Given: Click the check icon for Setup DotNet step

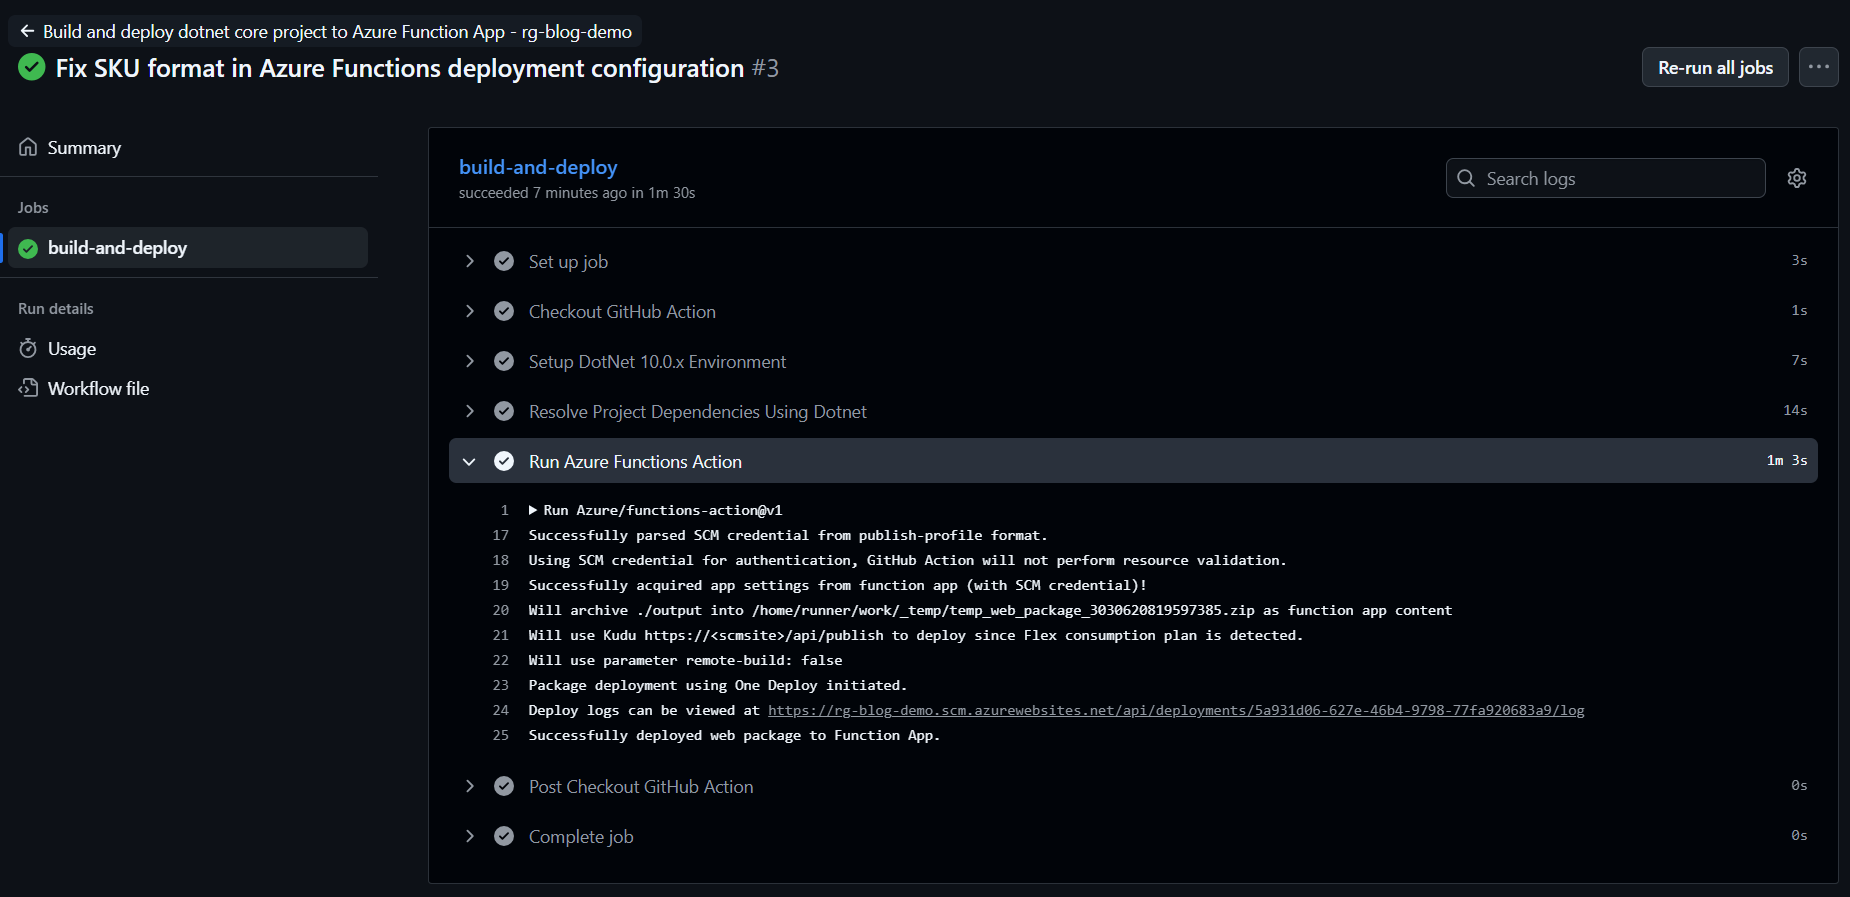Looking at the screenshot, I should pyautogui.click(x=504, y=361).
